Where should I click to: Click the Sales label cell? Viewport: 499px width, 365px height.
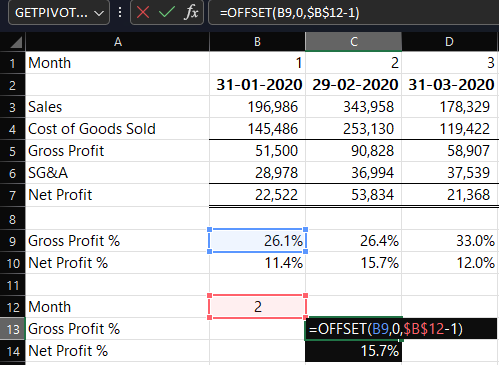(117, 107)
